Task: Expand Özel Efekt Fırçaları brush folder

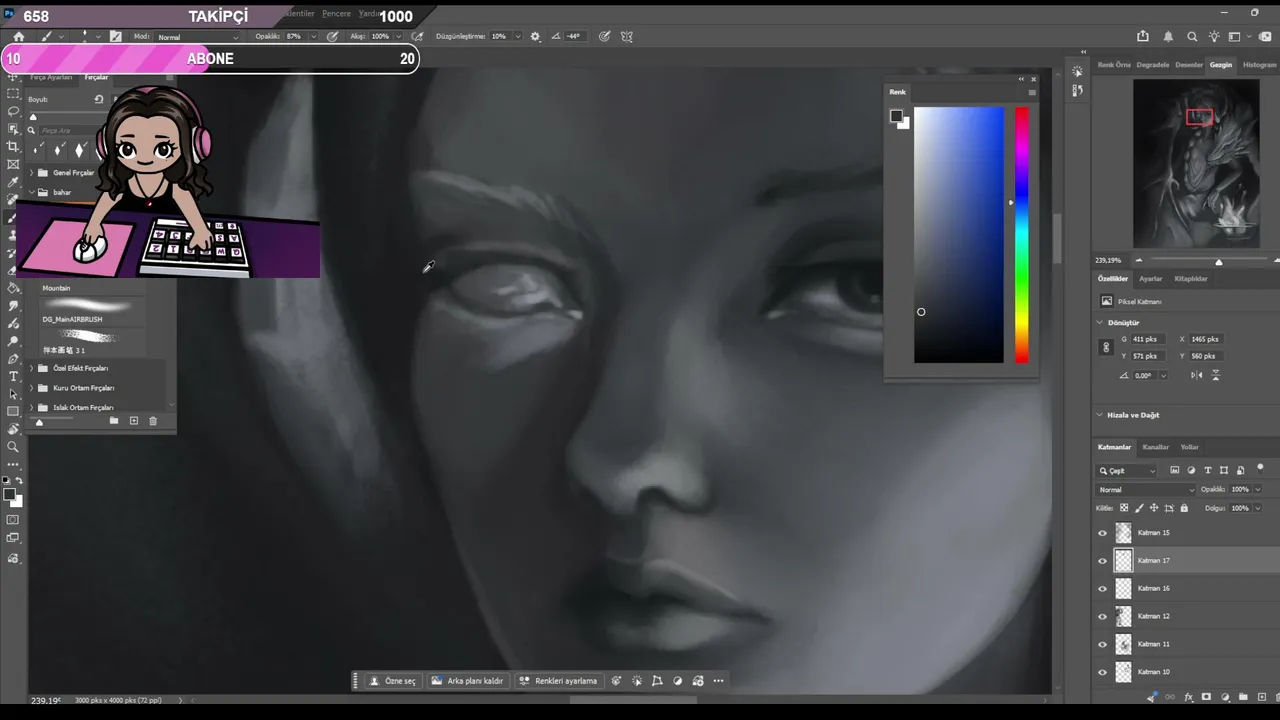Action: pyautogui.click(x=32, y=368)
